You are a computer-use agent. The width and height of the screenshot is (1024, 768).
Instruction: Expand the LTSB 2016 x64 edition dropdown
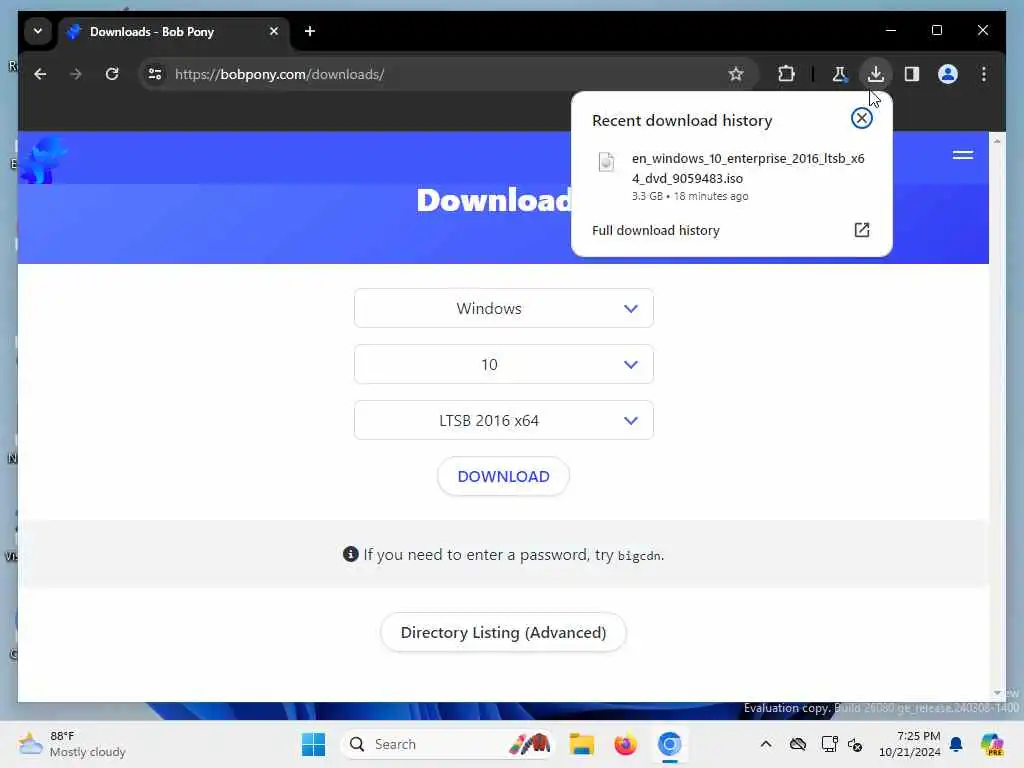point(504,421)
